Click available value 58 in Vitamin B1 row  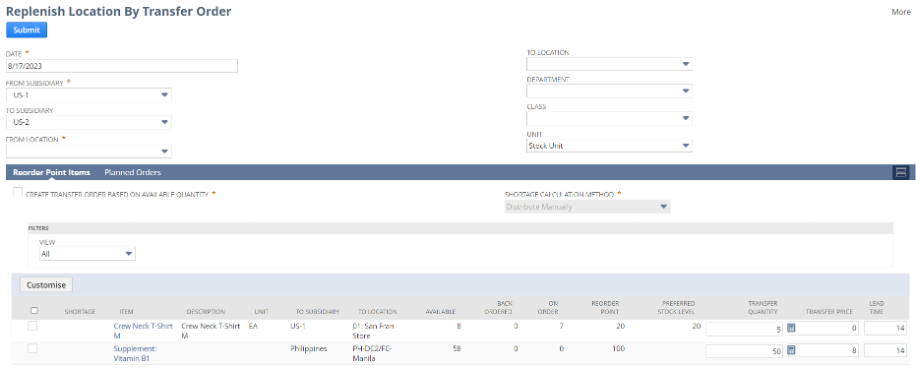[457, 348]
